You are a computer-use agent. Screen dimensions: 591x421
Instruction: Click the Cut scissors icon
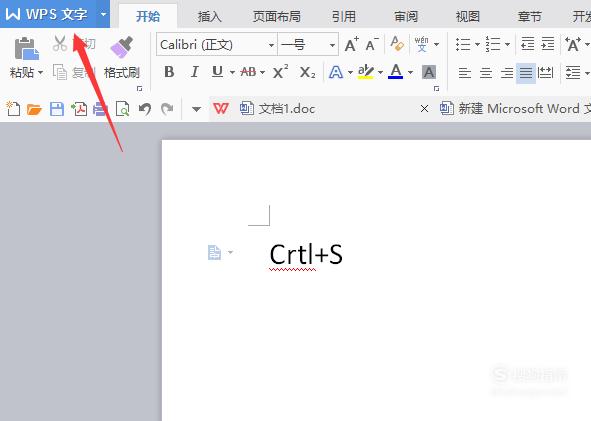click(x=60, y=43)
